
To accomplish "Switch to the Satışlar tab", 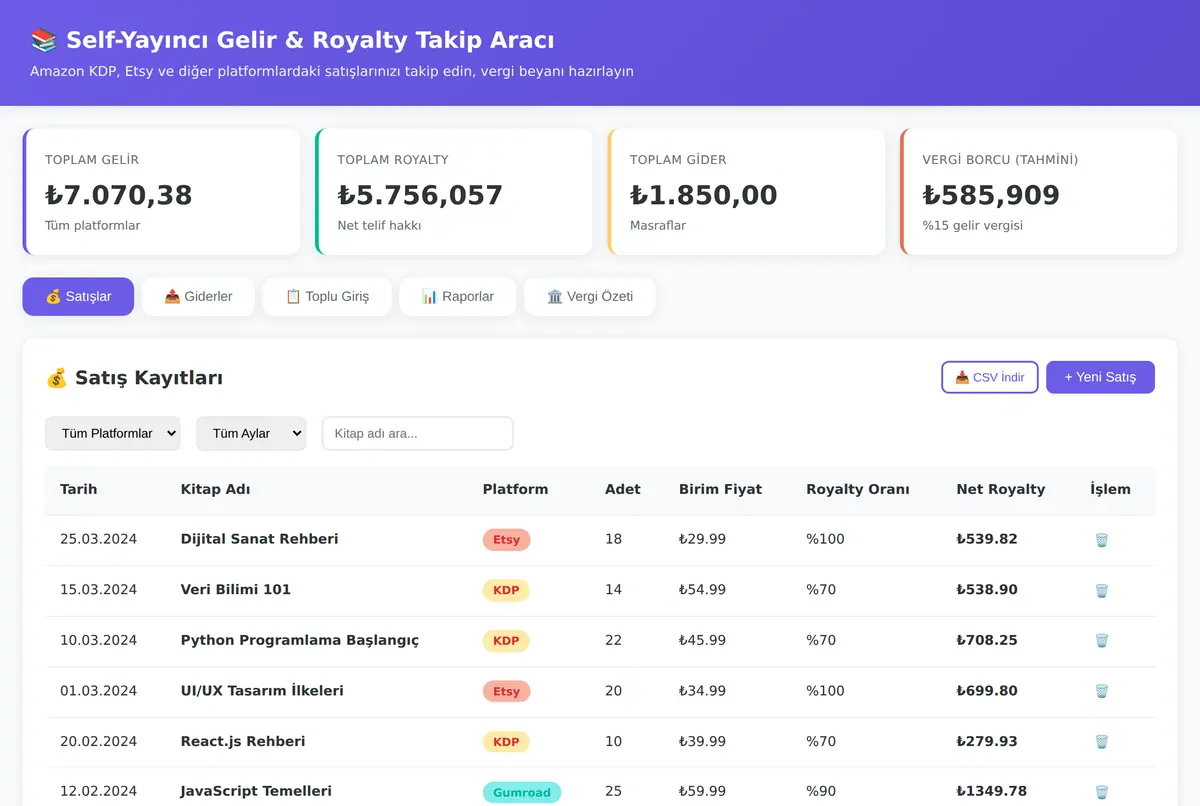I will 78,296.
